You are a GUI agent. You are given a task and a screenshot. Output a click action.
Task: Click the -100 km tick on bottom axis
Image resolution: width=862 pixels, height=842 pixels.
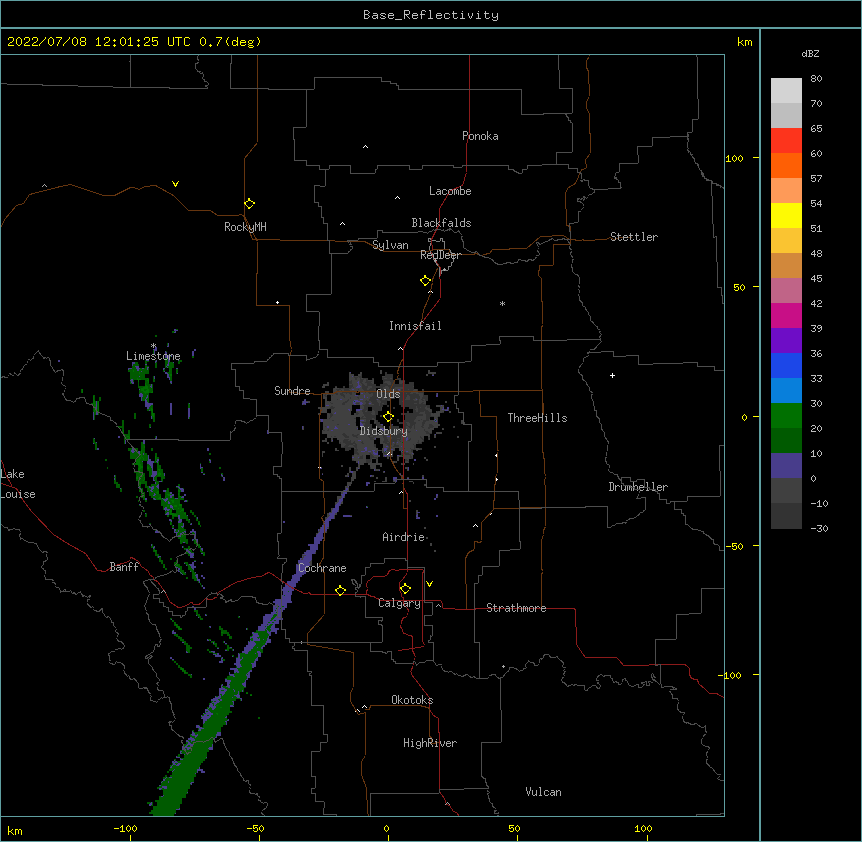(x=125, y=828)
